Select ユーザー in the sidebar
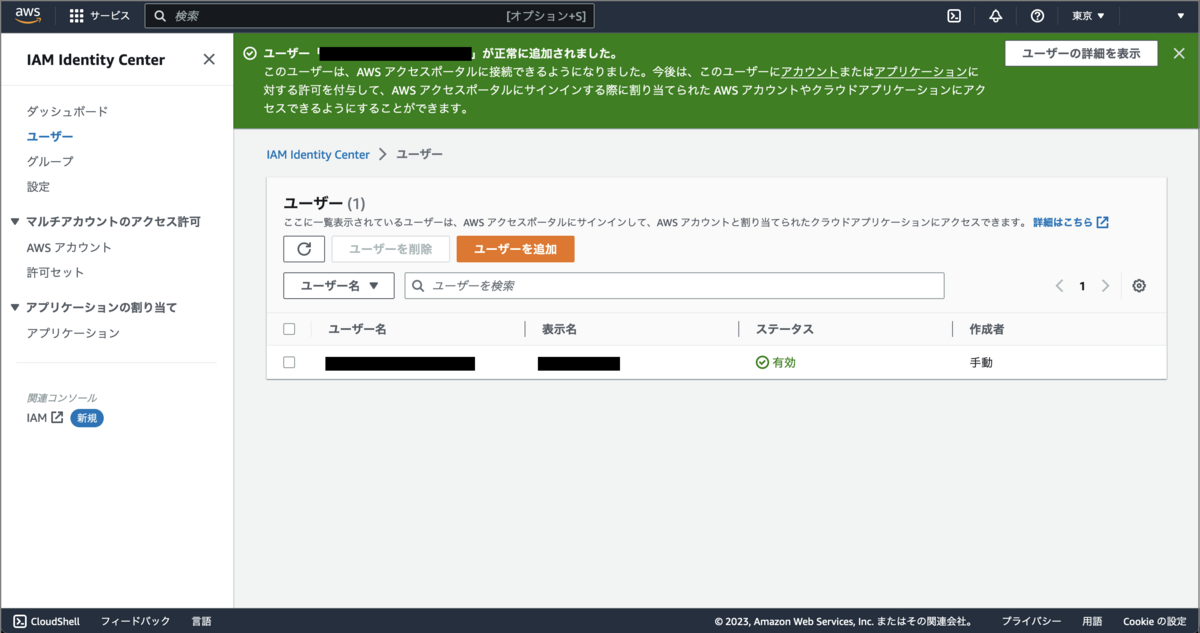The width and height of the screenshot is (1200, 633). pos(50,136)
